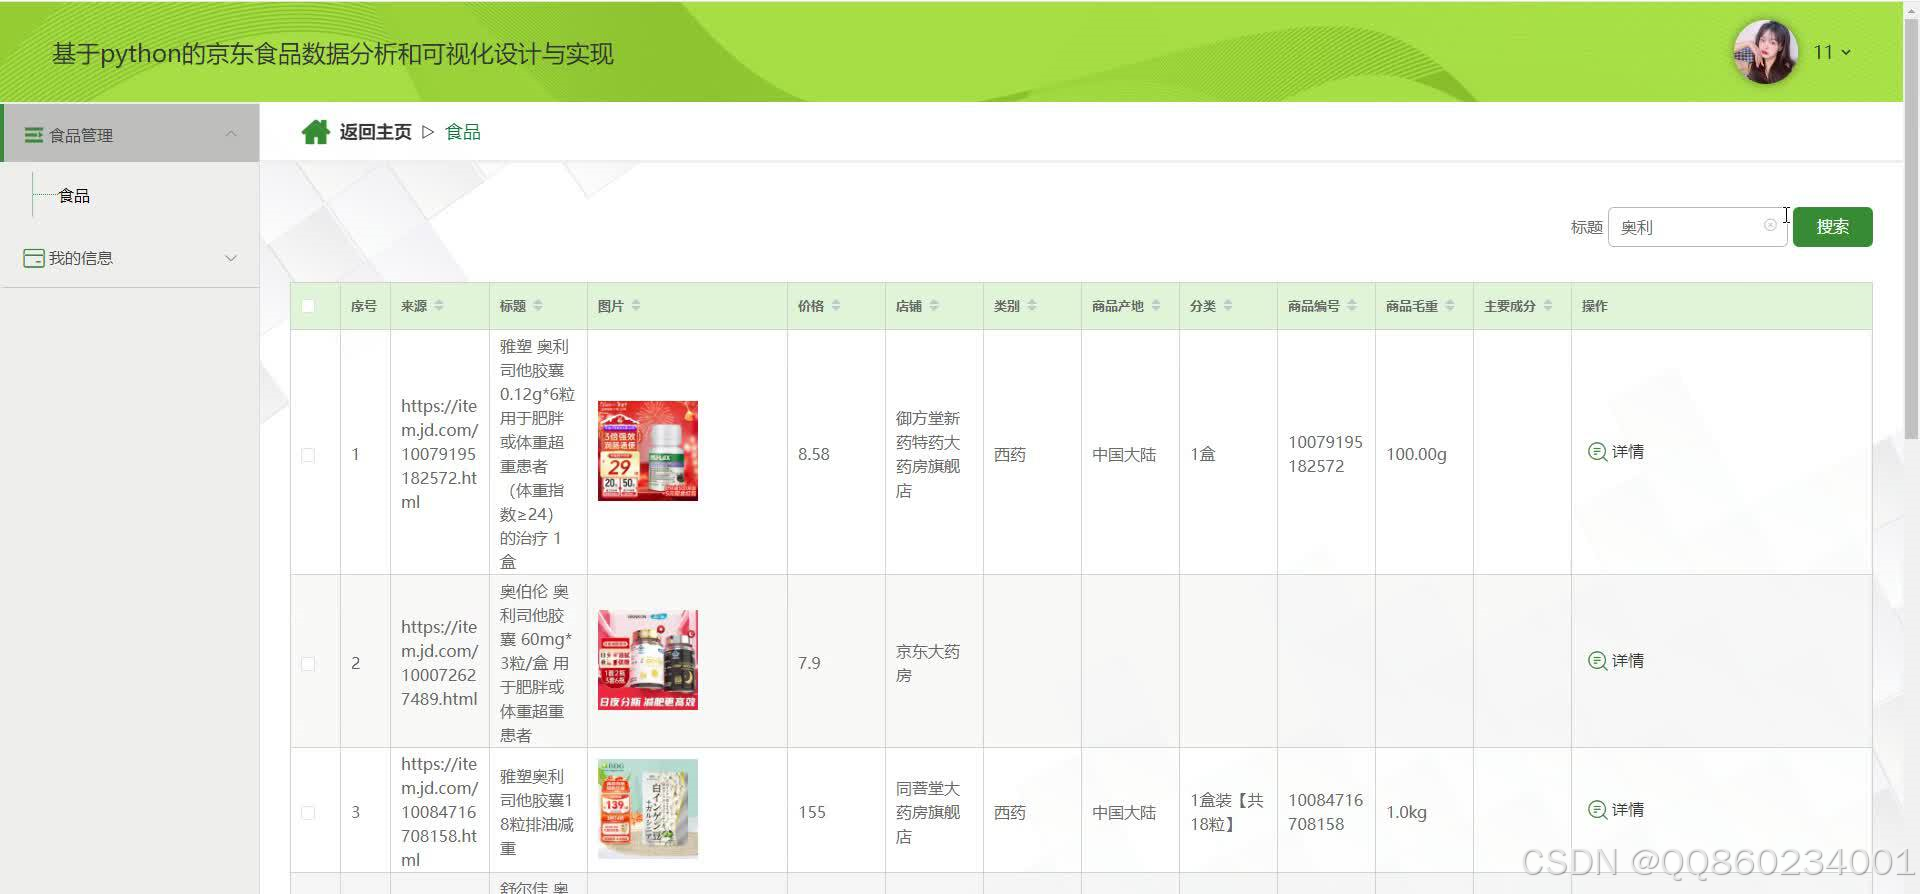Sort table by 标题 column arrows
This screenshot has width=1920, height=894.
point(538,305)
